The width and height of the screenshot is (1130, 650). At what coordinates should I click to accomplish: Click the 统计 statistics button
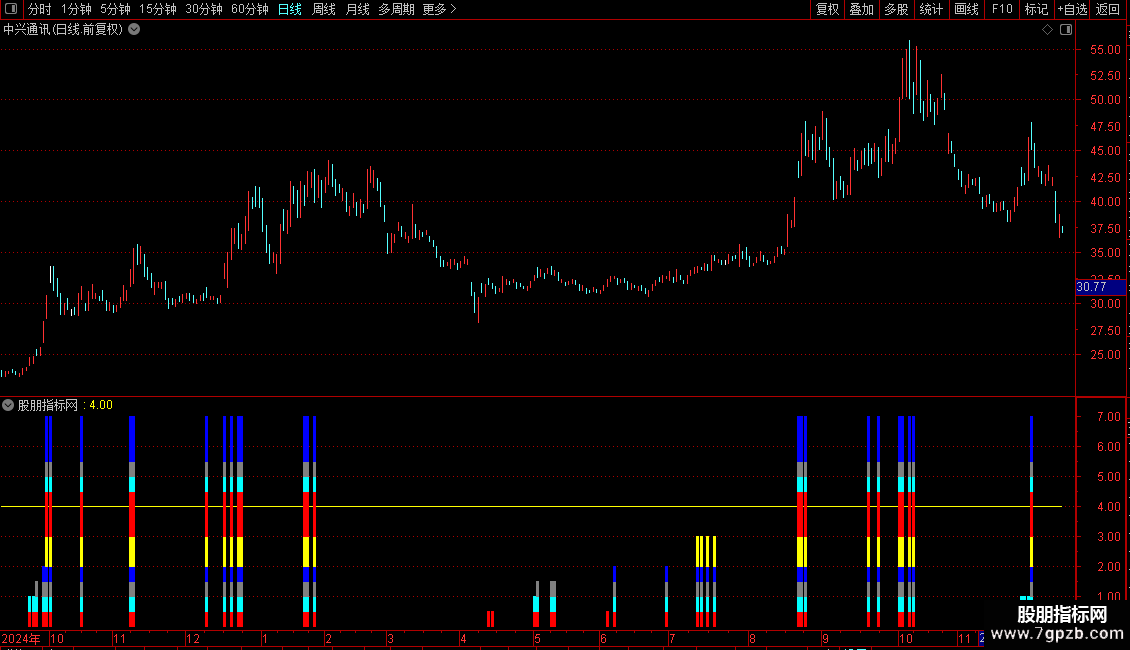tap(931, 9)
